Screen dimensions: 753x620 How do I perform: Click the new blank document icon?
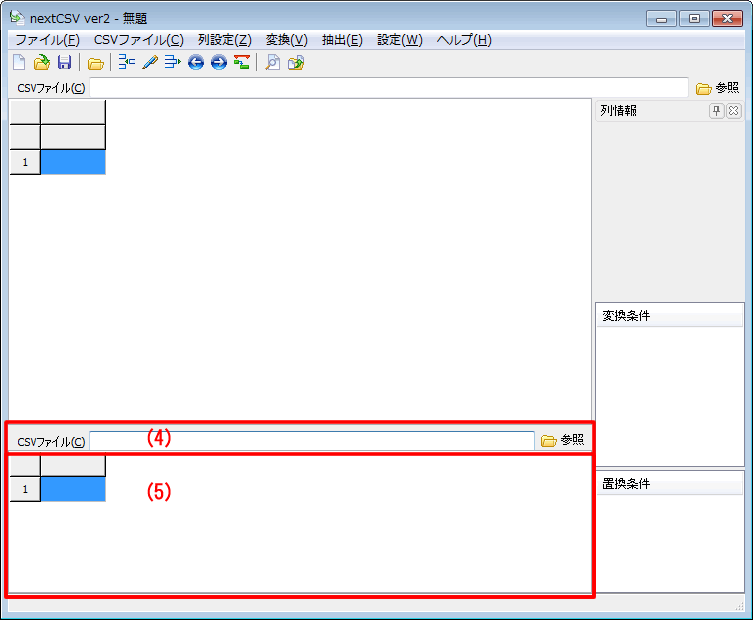(x=19, y=63)
